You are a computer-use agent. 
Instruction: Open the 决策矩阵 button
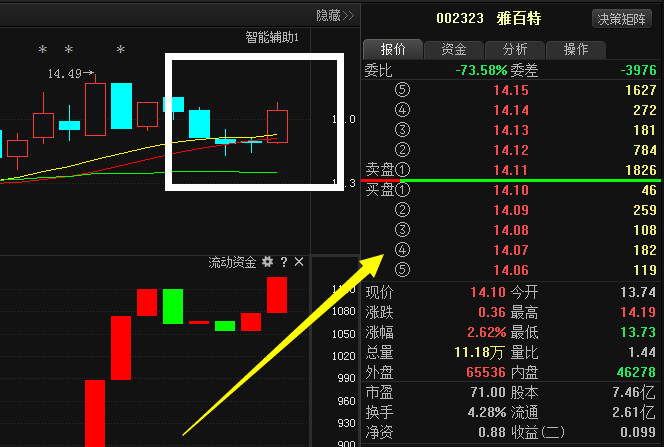coord(621,19)
